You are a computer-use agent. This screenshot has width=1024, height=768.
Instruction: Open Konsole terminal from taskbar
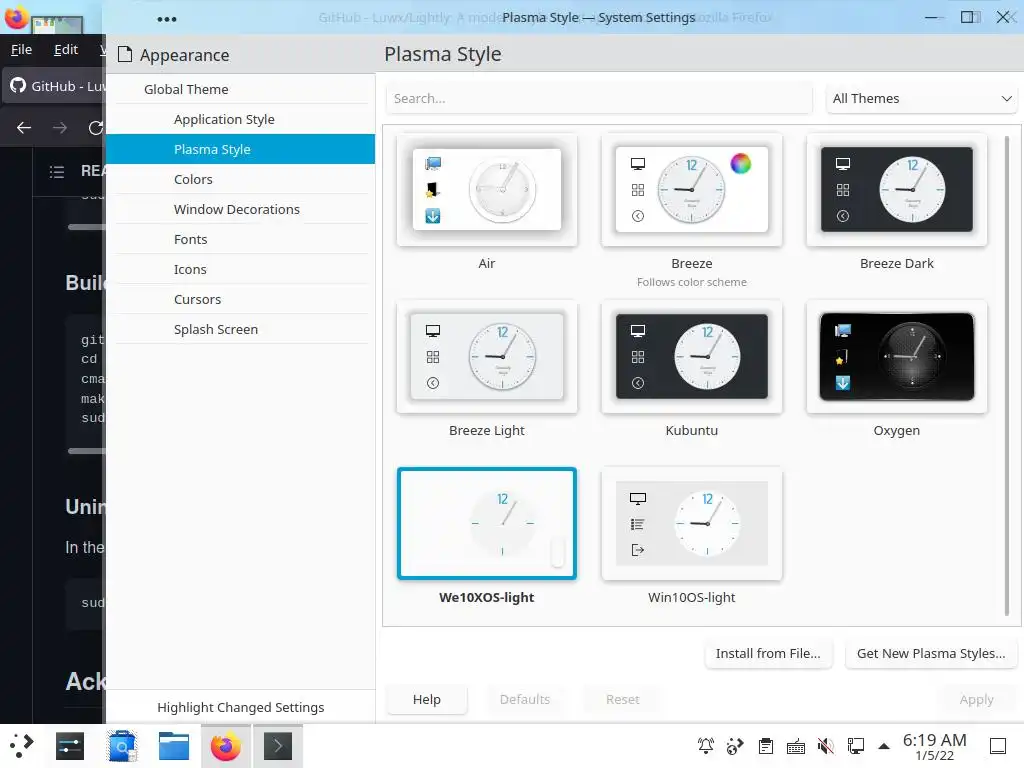tap(278, 746)
